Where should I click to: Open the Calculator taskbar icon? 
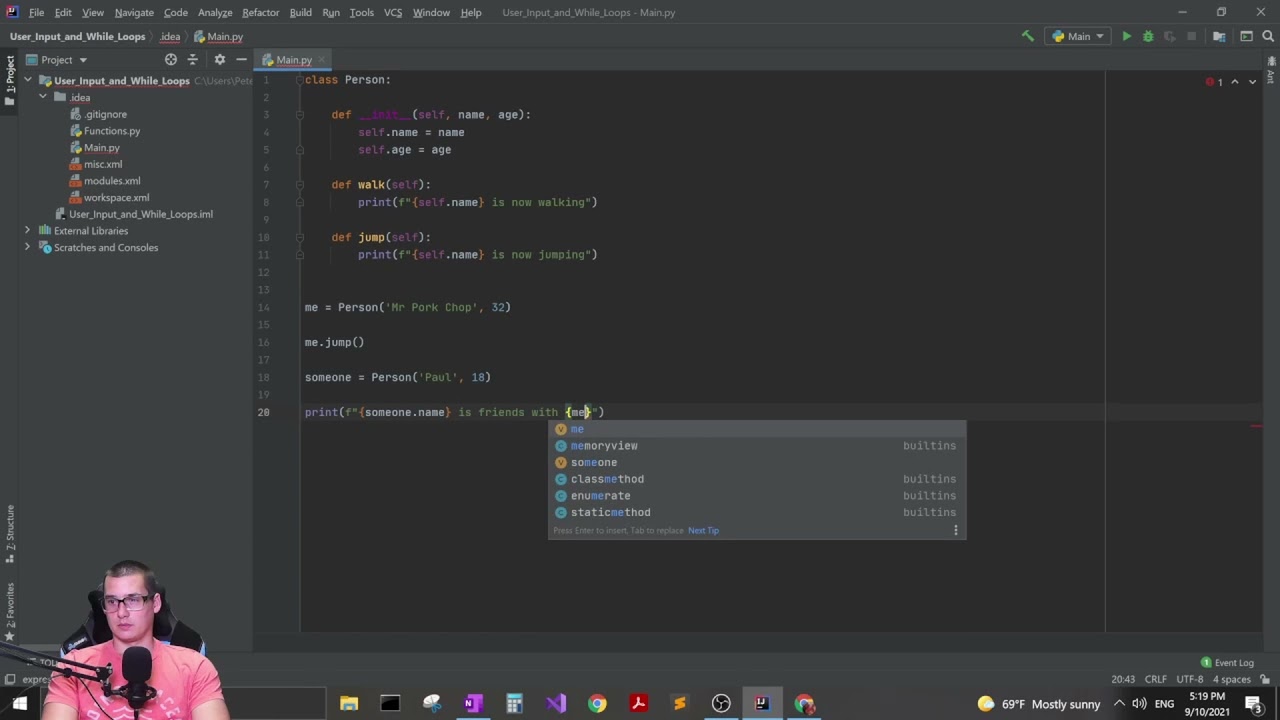[x=514, y=704]
